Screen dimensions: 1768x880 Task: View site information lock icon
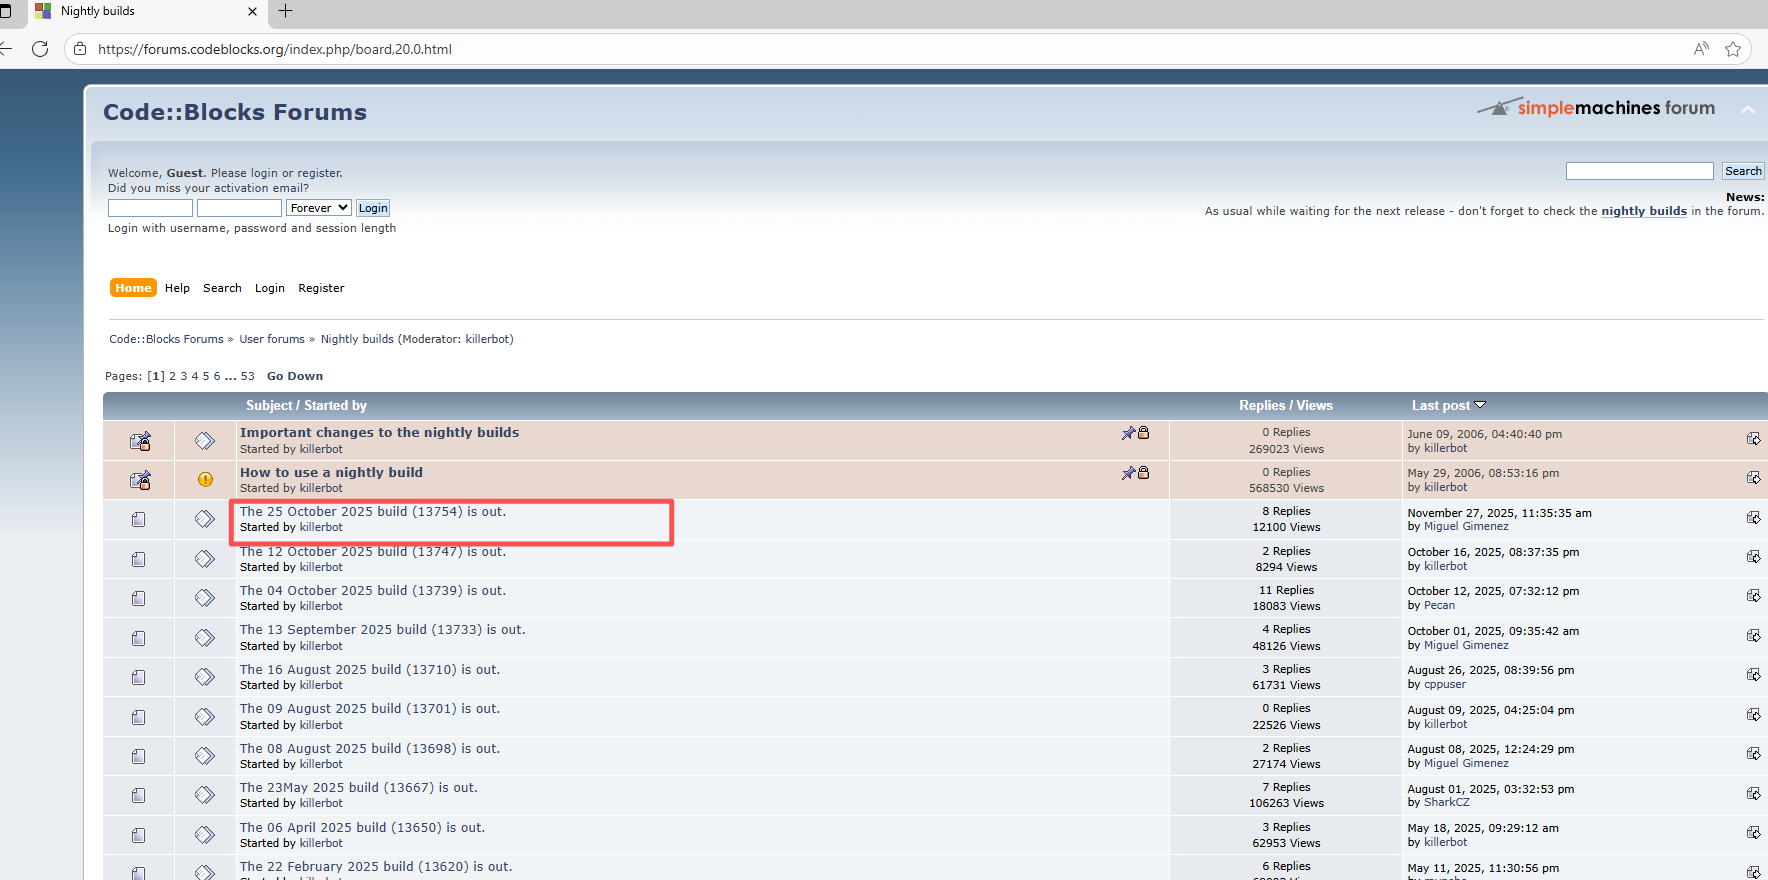tap(80, 49)
